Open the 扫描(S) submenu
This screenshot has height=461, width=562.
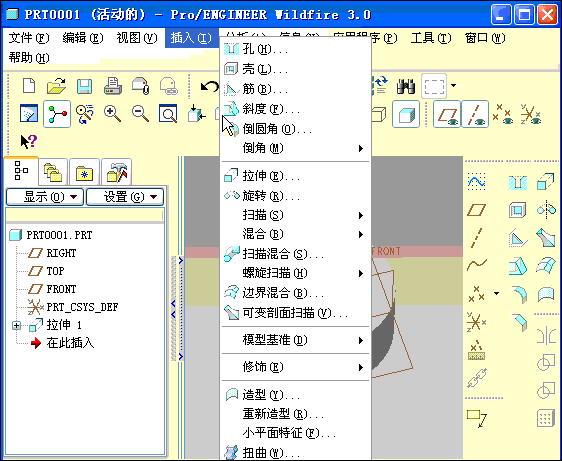click(x=295, y=215)
